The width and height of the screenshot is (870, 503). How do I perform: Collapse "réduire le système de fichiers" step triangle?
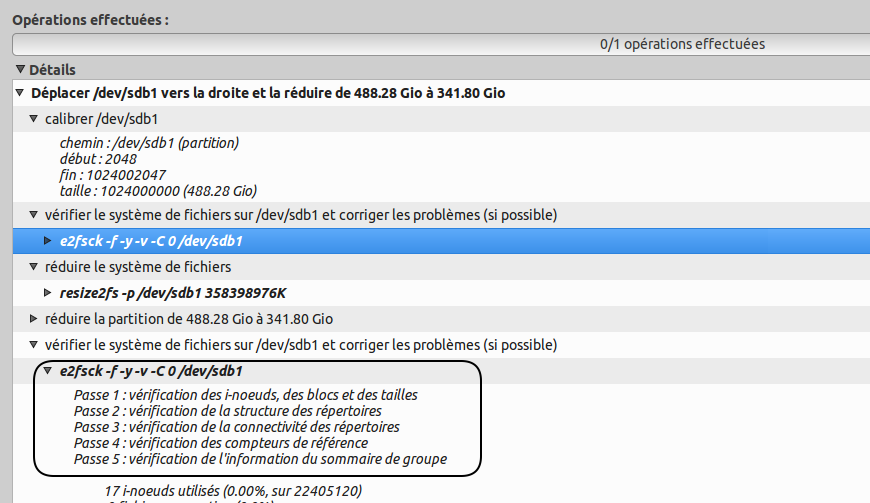pos(35,267)
